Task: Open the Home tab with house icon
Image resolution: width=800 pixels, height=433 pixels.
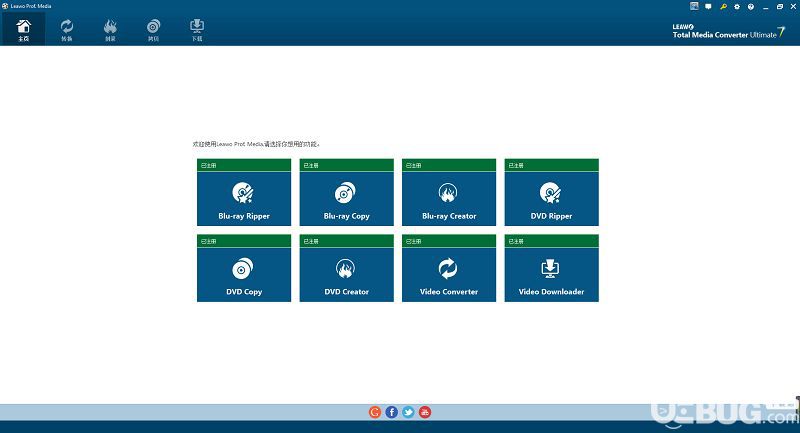Action: 23,30
